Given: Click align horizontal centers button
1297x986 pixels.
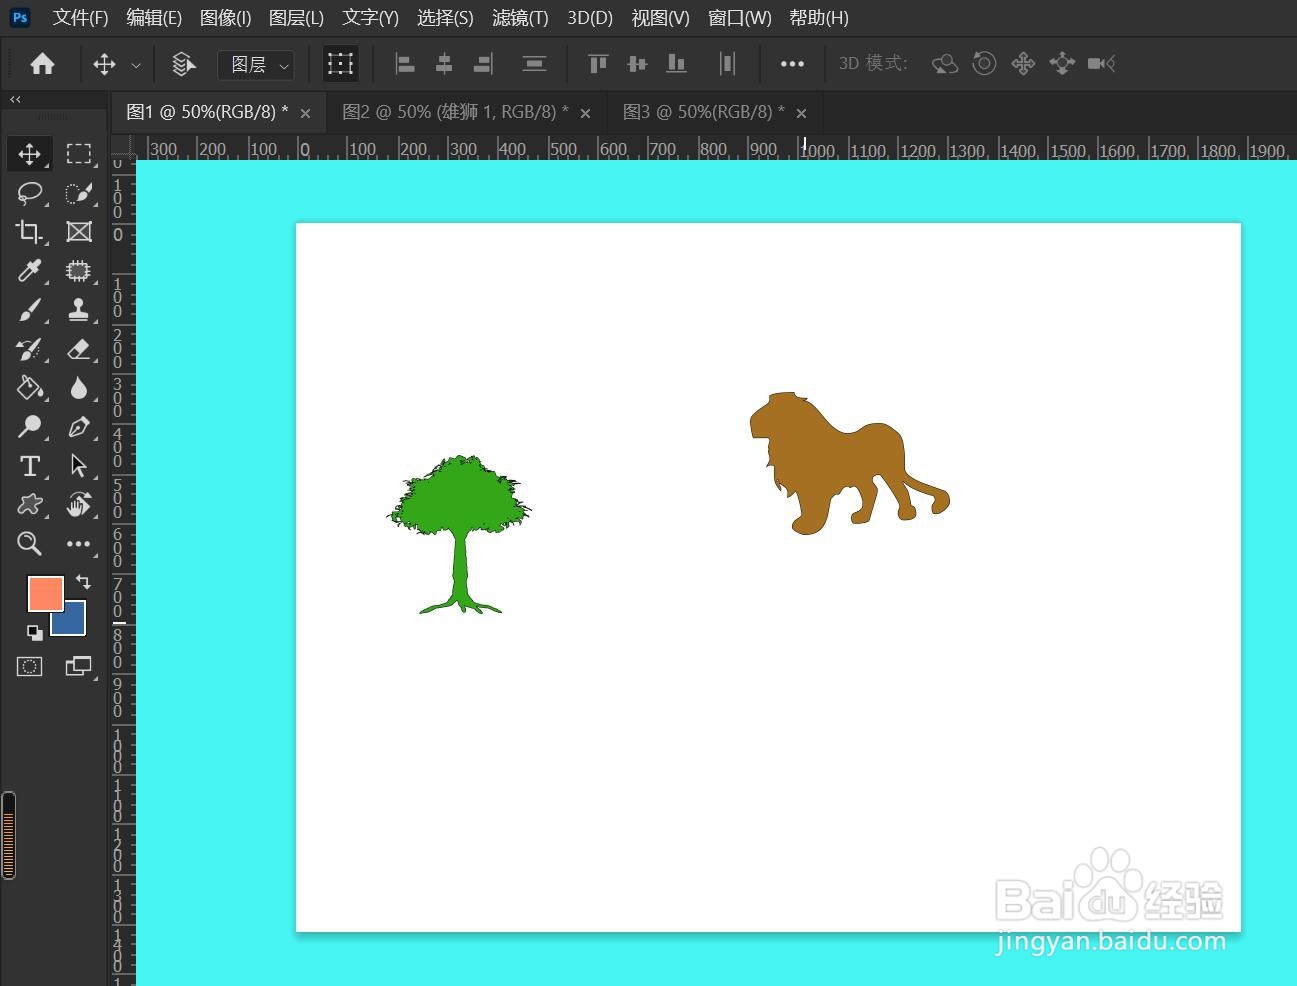Looking at the screenshot, I should point(443,64).
